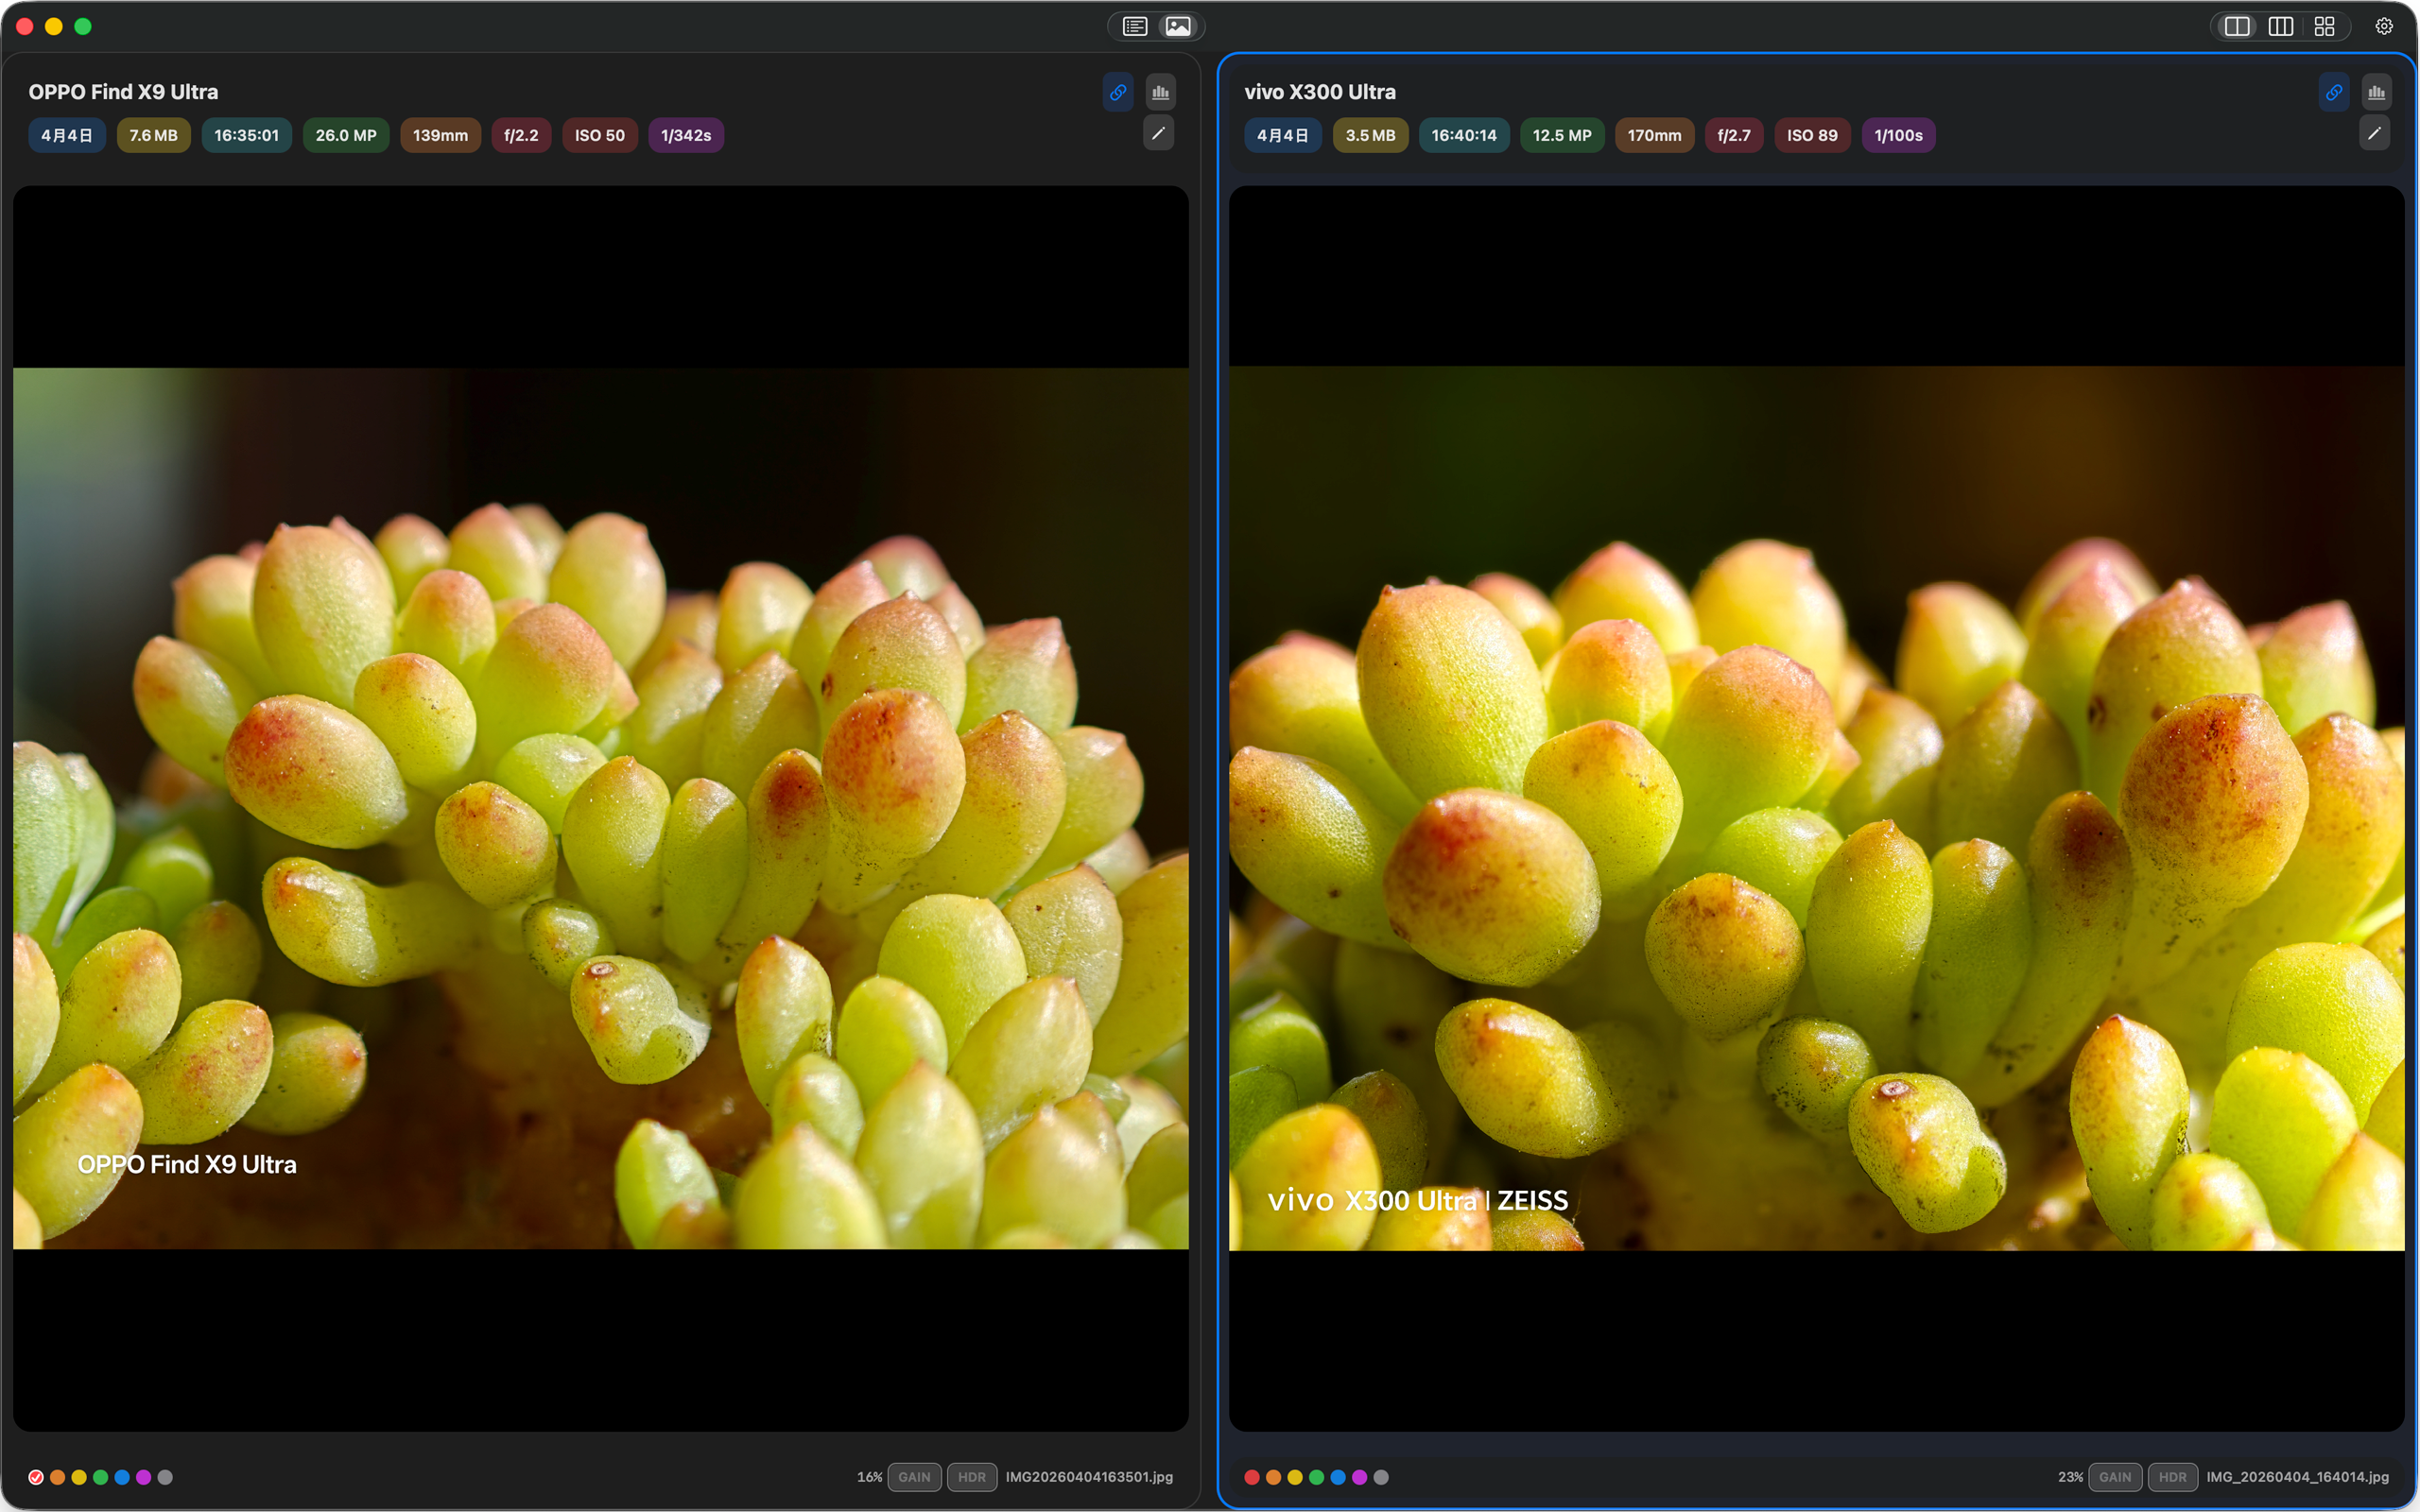The image size is (2420, 1512).
Task: Select two-column split layout
Action: coord(2237,26)
